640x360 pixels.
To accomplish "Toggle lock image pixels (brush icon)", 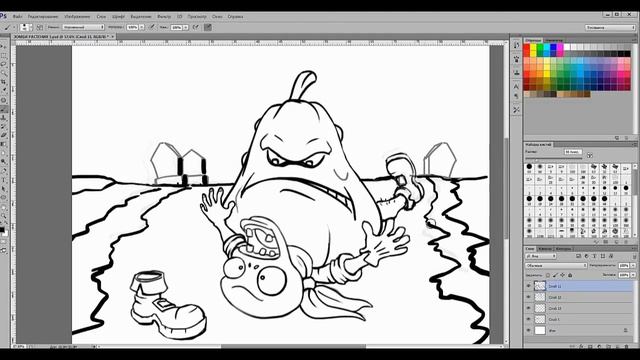I will (x=555, y=275).
